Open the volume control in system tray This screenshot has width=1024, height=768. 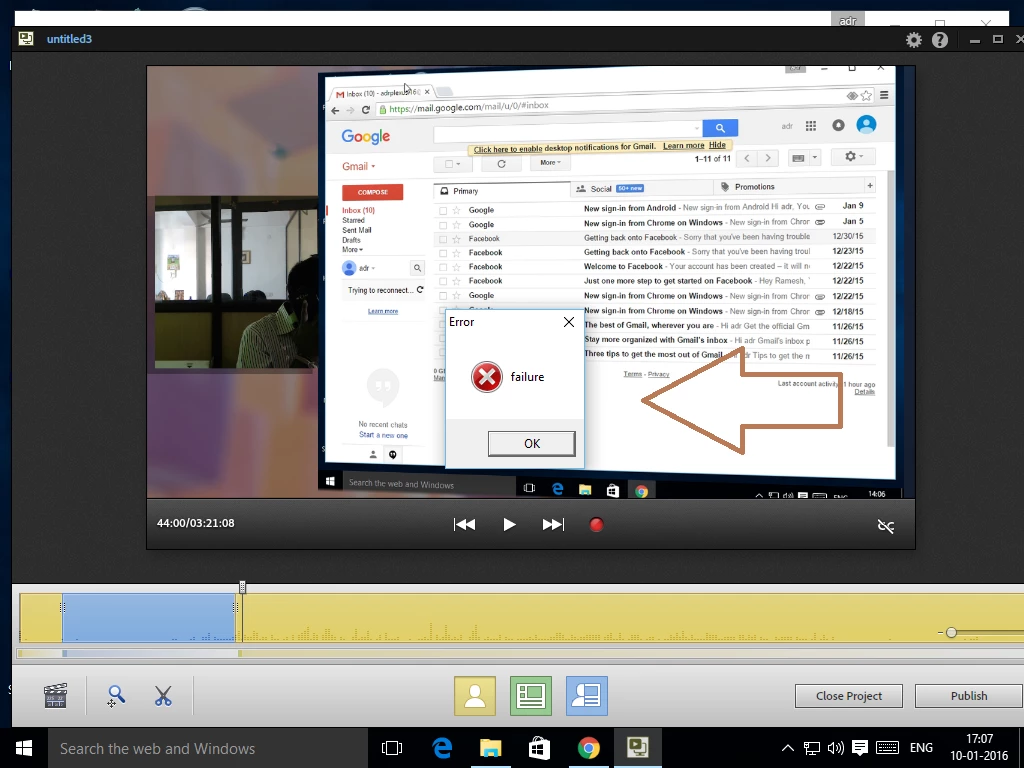point(835,748)
